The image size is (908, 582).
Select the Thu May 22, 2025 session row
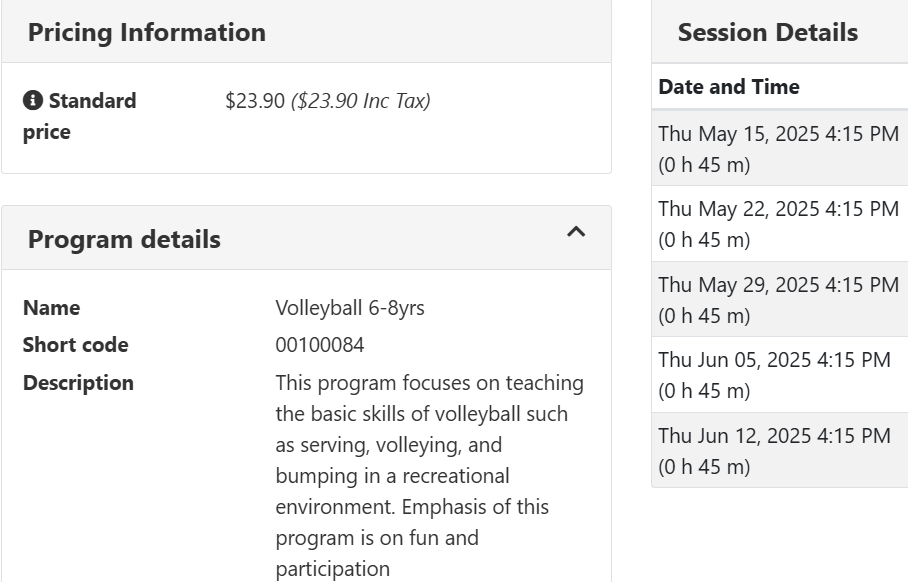pos(778,224)
